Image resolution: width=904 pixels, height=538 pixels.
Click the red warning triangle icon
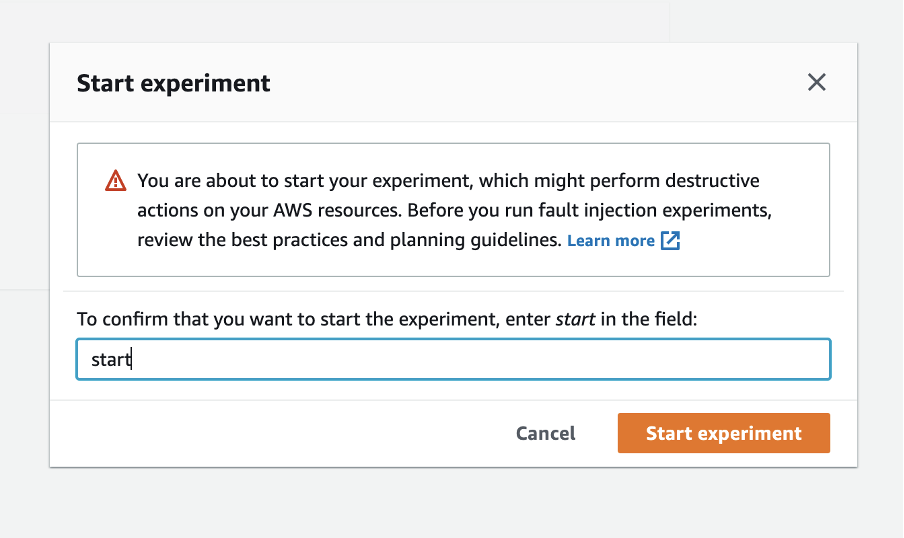[116, 181]
